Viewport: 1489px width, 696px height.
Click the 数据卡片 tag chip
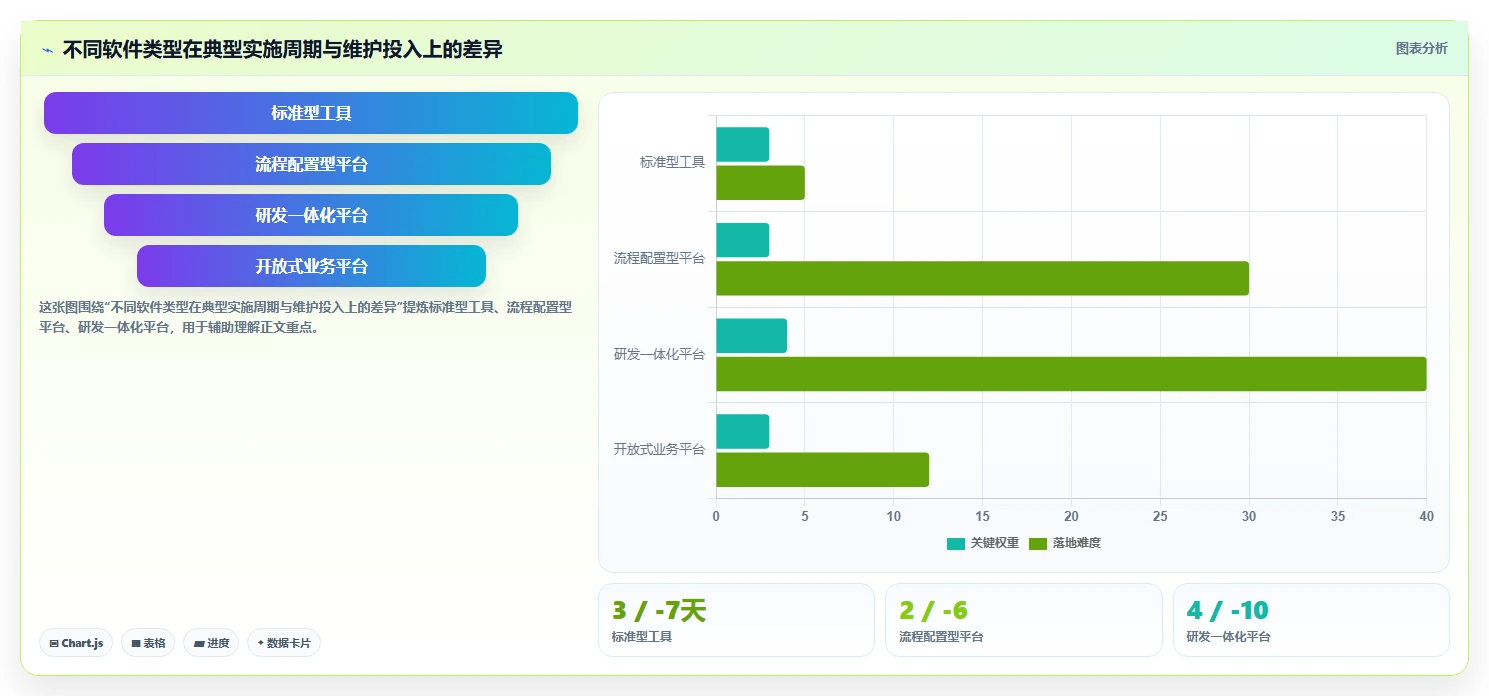pos(283,643)
